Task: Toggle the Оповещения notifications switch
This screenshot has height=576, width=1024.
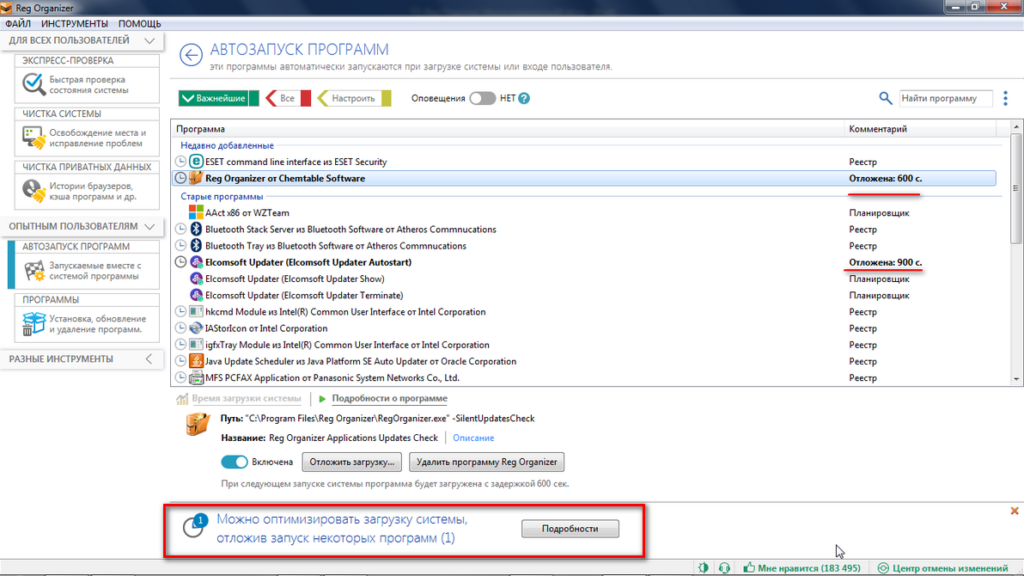Action: (x=482, y=98)
